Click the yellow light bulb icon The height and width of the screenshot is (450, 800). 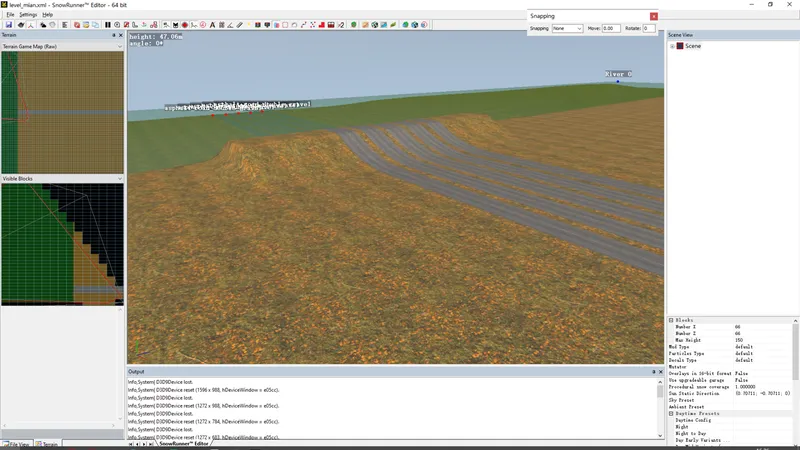pyautogui.click(x=249, y=24)
